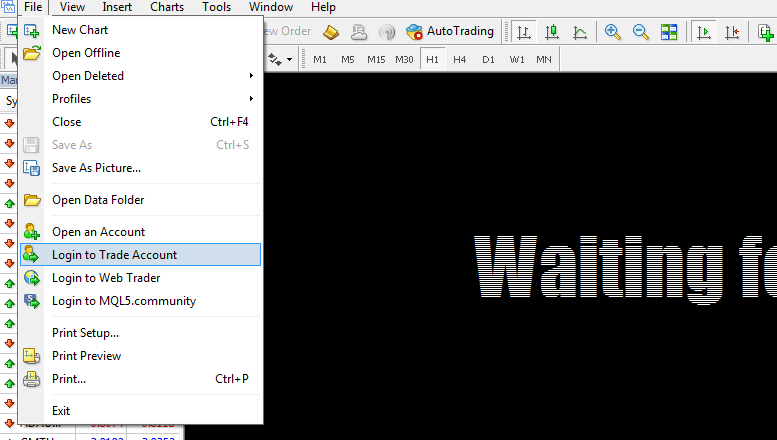Click the Open Offline folder icon
This screenshot has height=440, width=777.
point(32,53)
